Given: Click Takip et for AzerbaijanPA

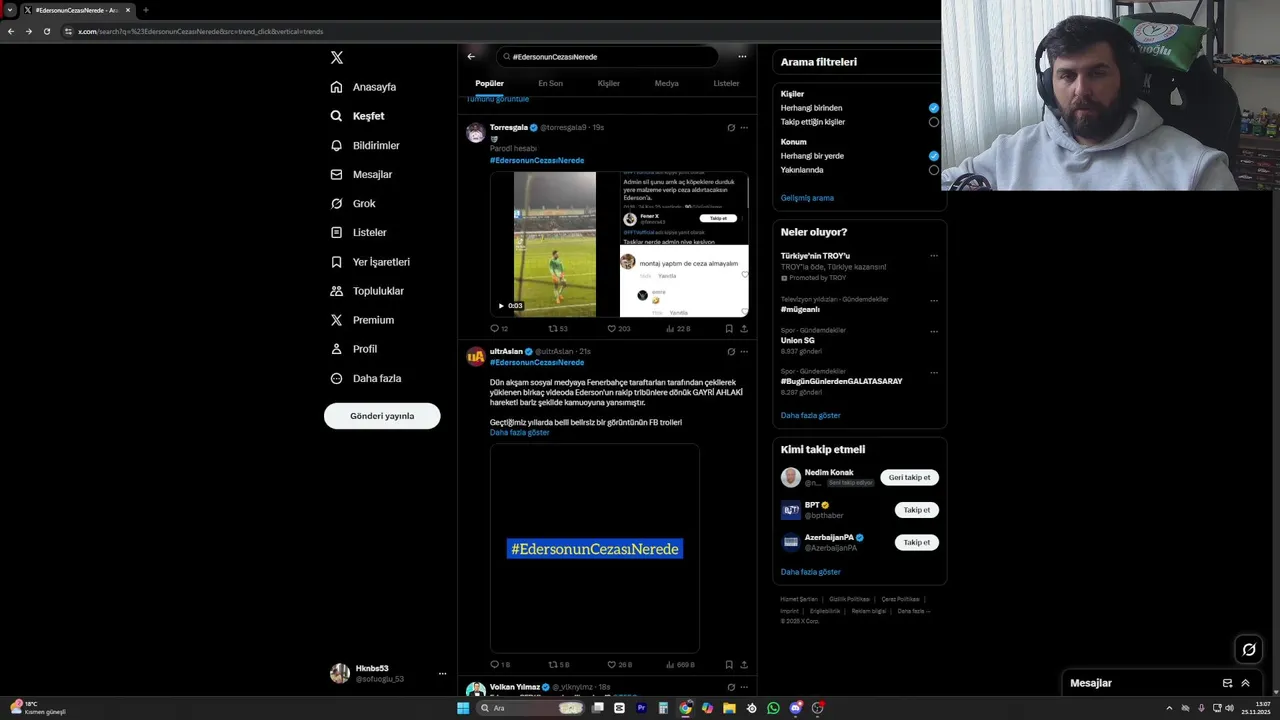Looking at the screenshot, I should (916, 542).
